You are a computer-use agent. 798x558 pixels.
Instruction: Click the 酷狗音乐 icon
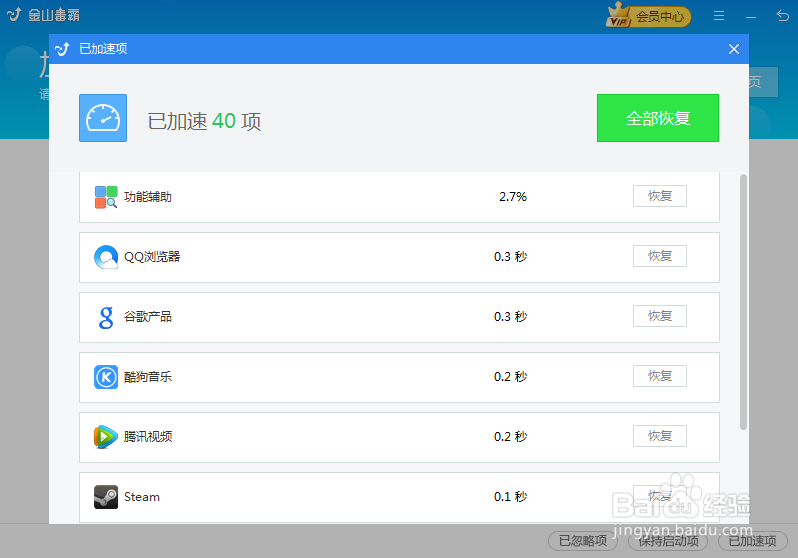tap(106, 377)
